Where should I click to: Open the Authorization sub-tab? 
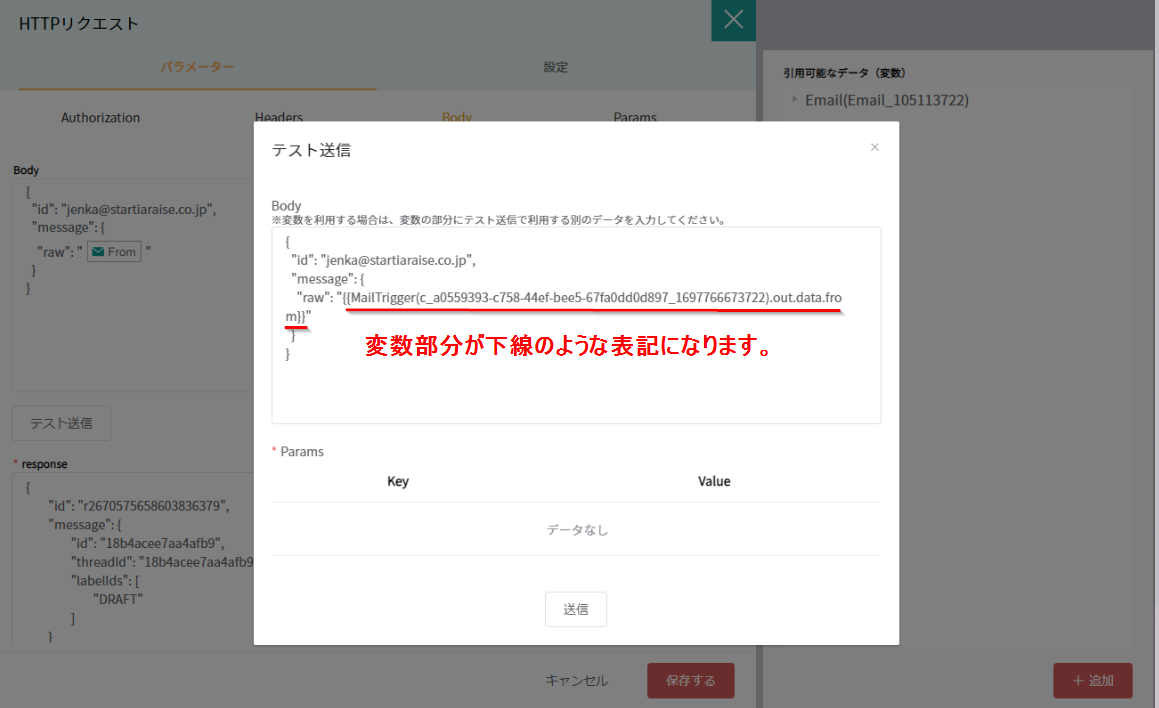(x=101, y=118)
